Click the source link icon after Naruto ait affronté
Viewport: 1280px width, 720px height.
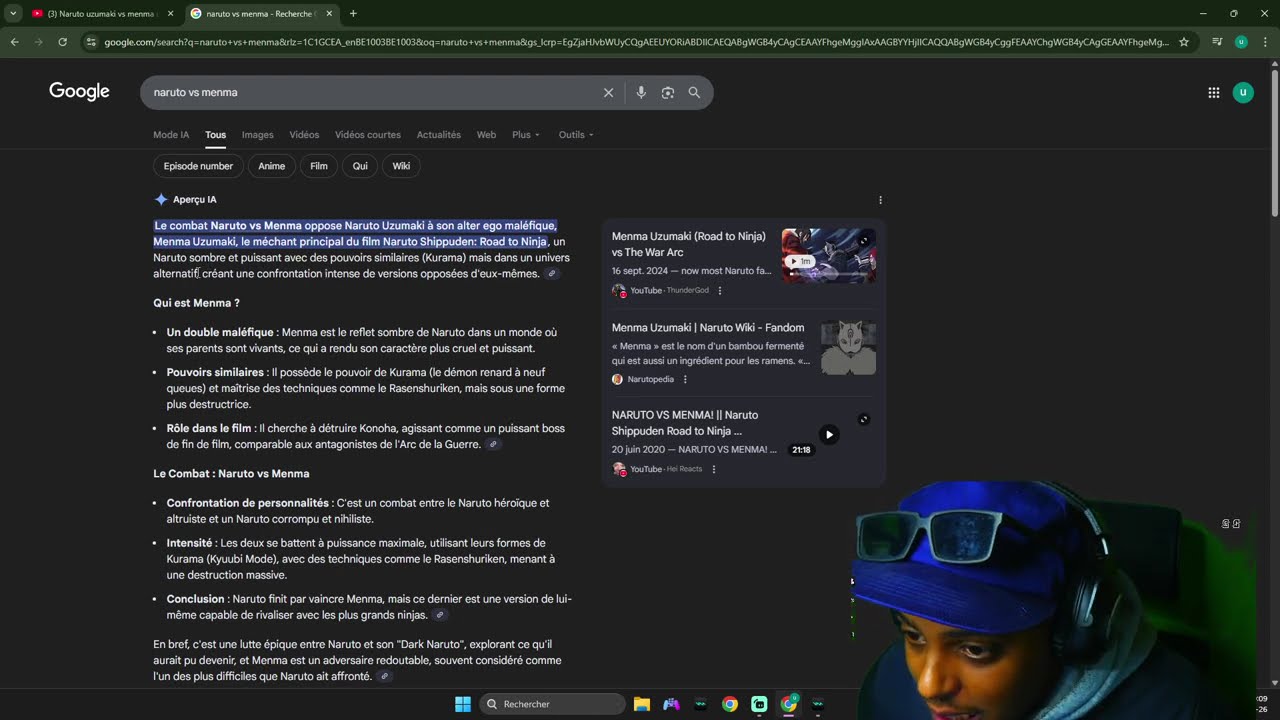(x=384, y=677)
